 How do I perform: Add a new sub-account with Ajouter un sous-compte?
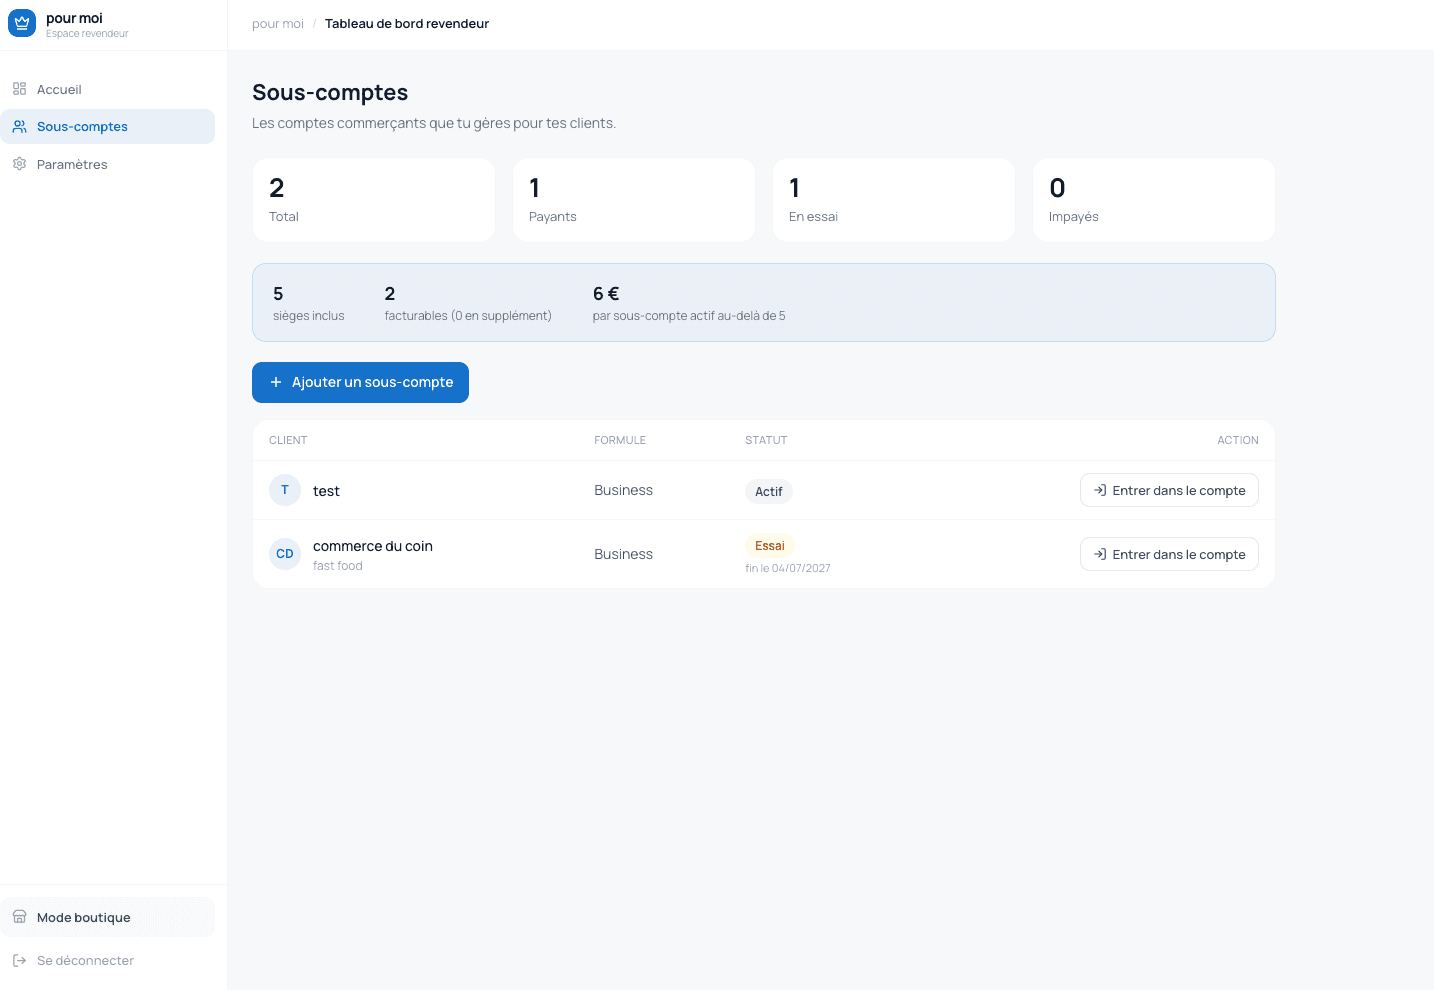360,382
